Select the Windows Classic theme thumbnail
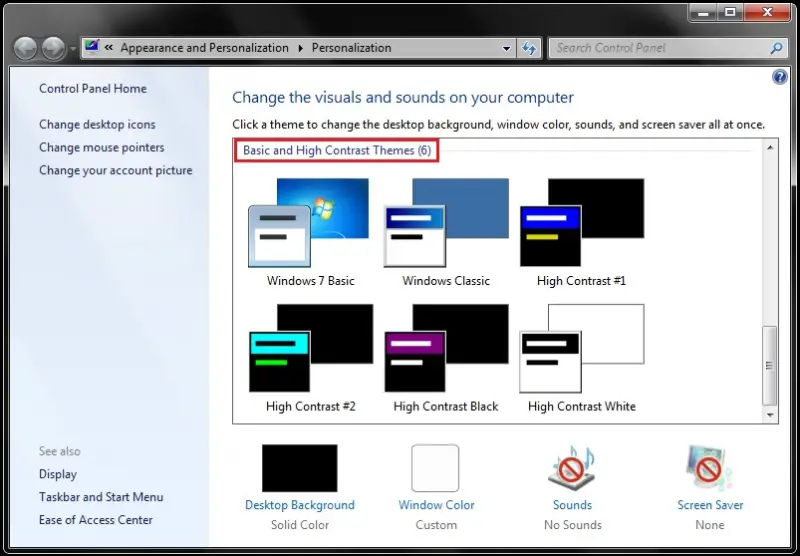The height and width of the screenshot is (556, 800). (446, 222)
